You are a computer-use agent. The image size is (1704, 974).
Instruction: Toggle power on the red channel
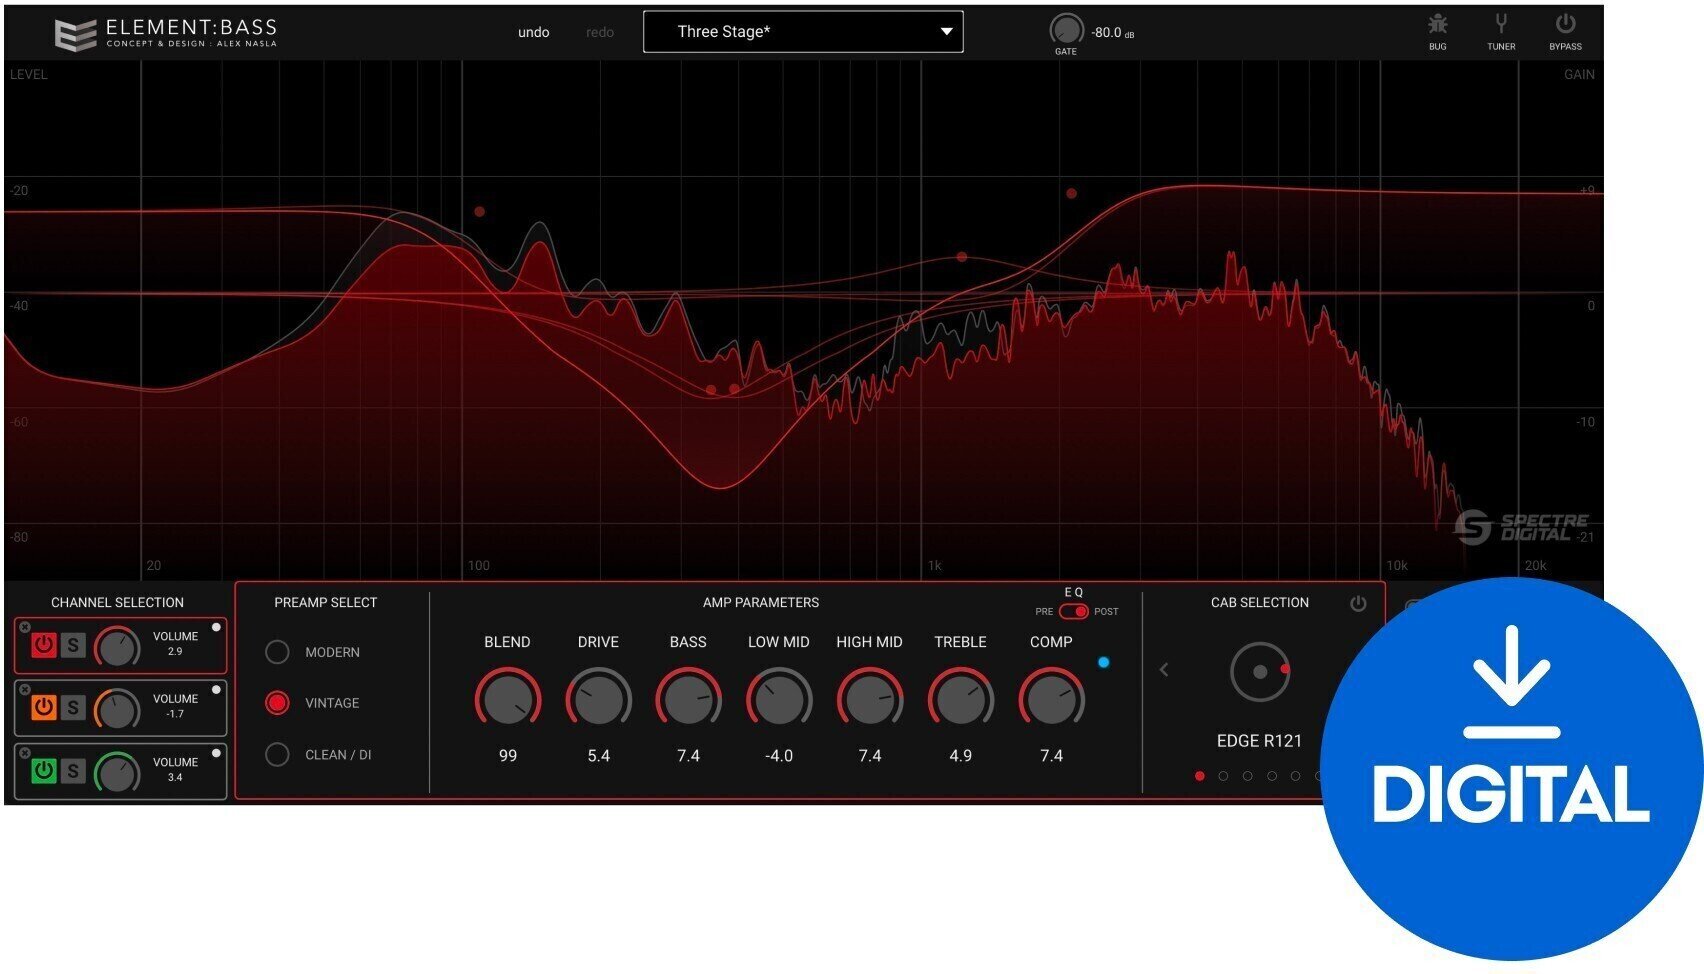tap(43, 646)
